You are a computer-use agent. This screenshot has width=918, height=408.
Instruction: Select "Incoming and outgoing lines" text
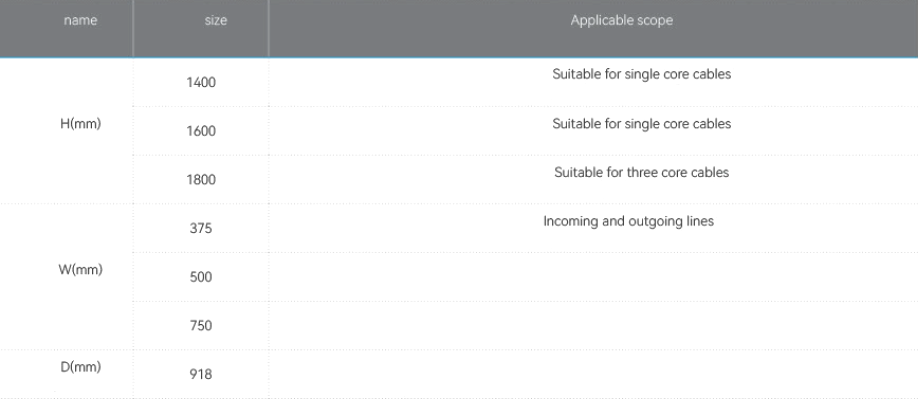[x=628, y=221]
